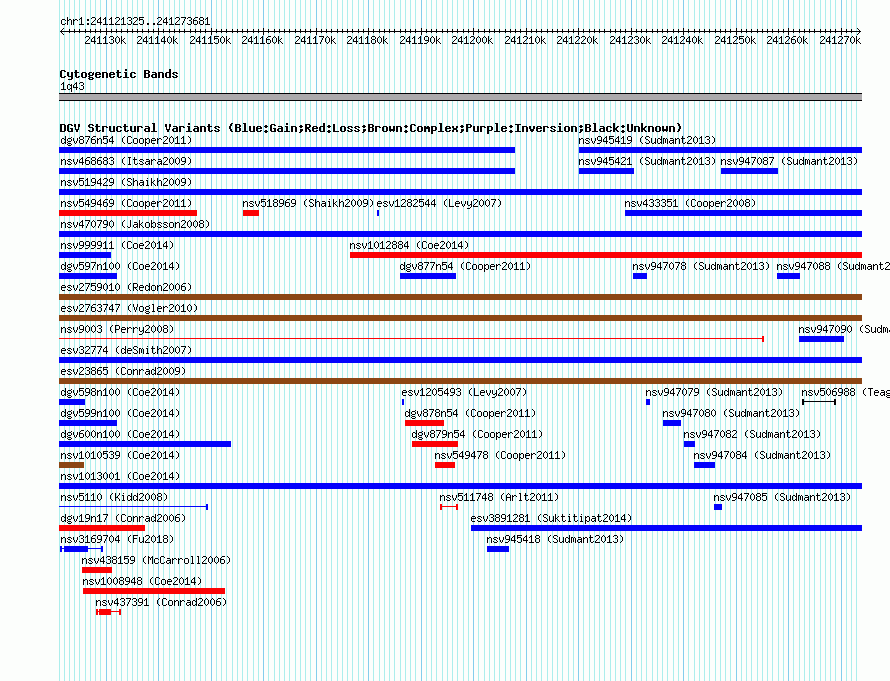
Task: Click the 241270k ruler tick label
Action: (840, 40)
